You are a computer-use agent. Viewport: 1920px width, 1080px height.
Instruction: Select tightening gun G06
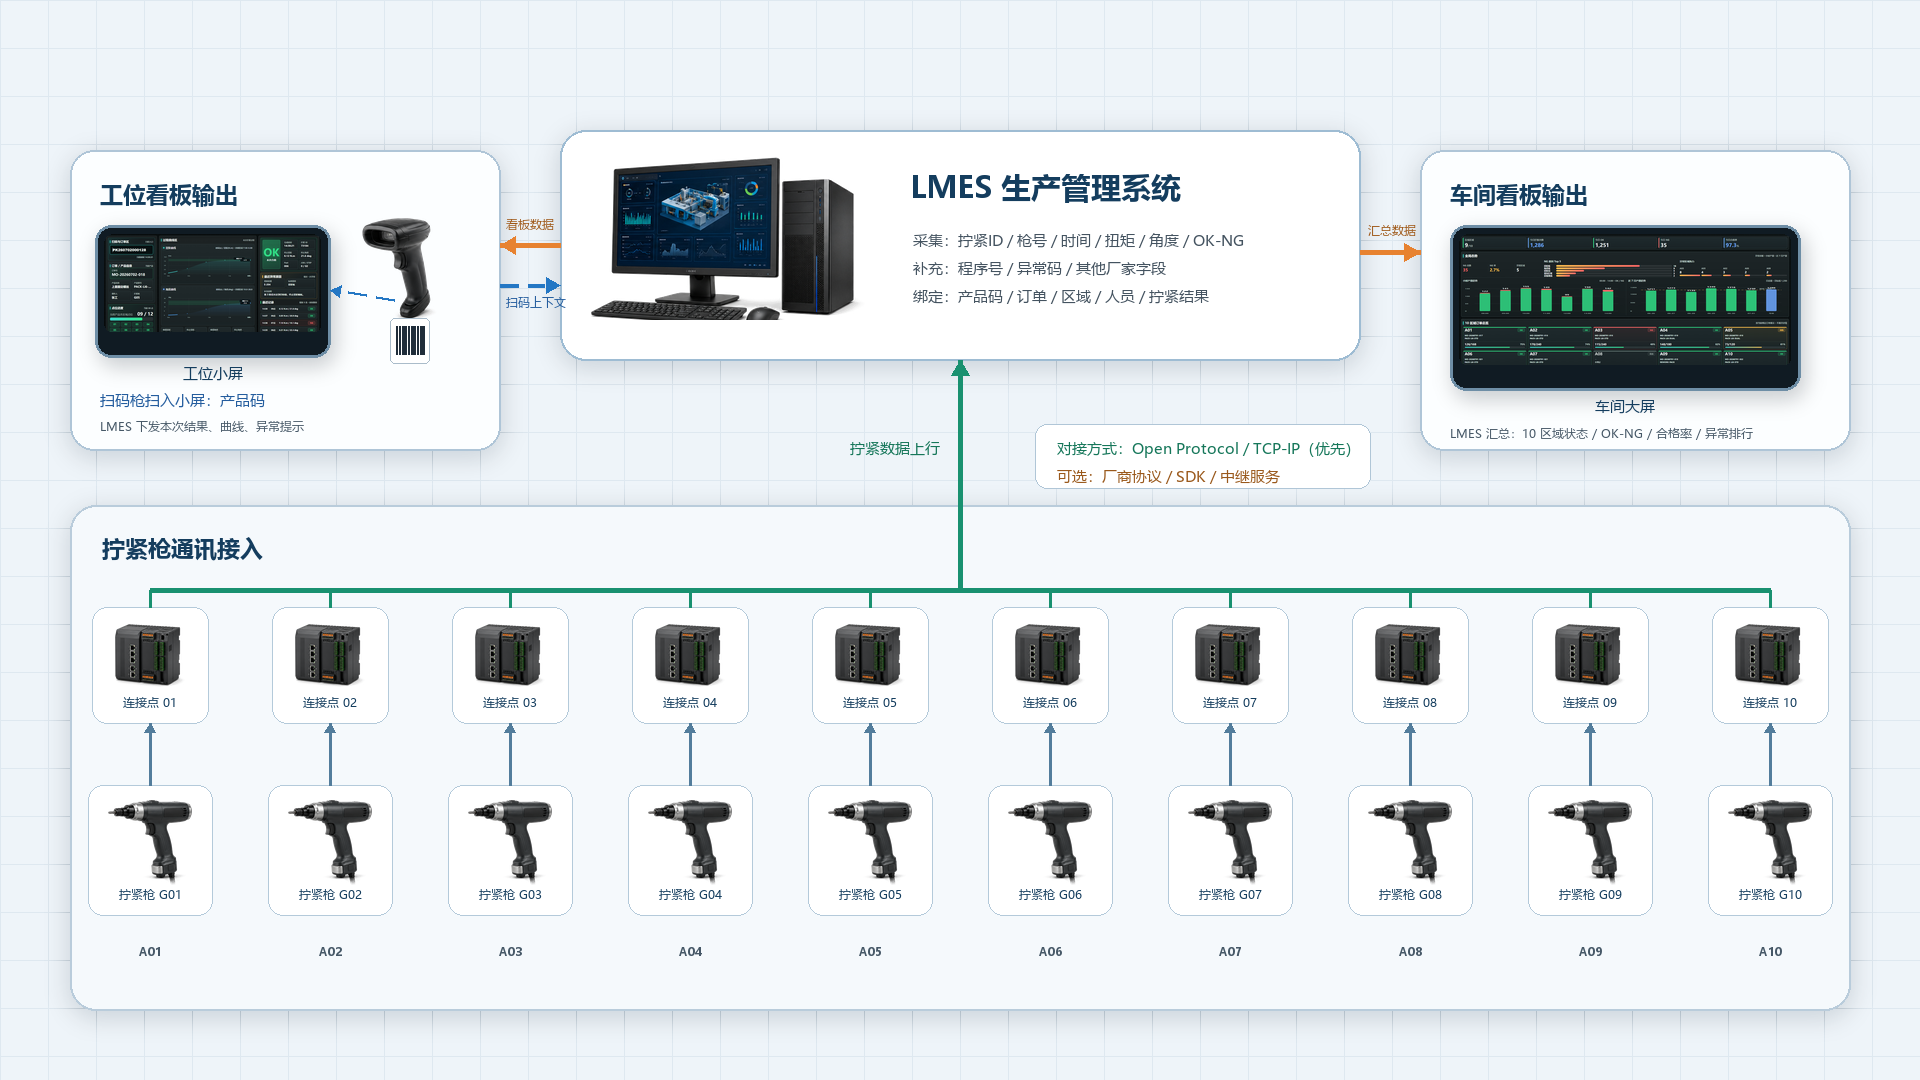click(1050, 841)
